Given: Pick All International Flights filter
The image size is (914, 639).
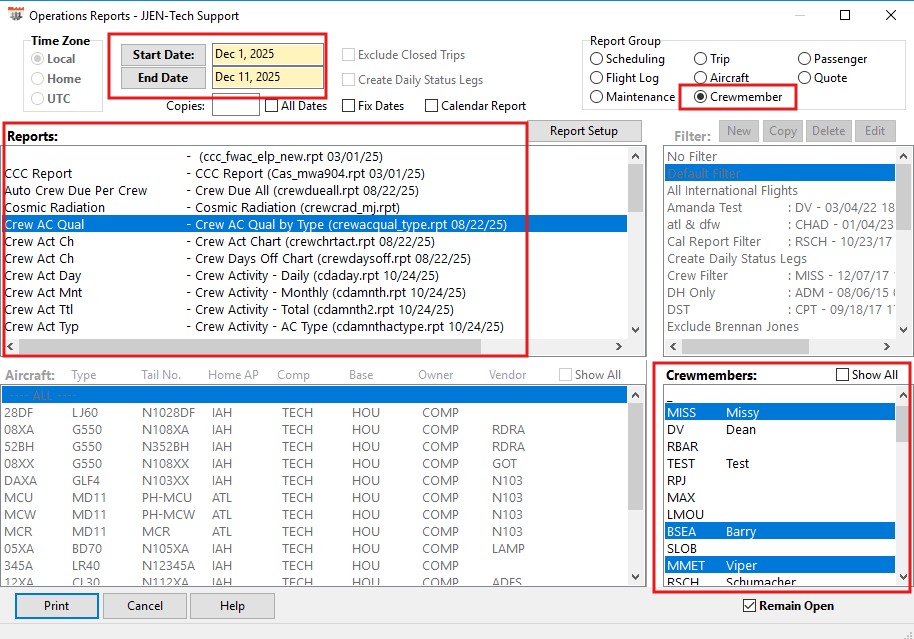Looking at the screenshot, I should pos(733,191).
